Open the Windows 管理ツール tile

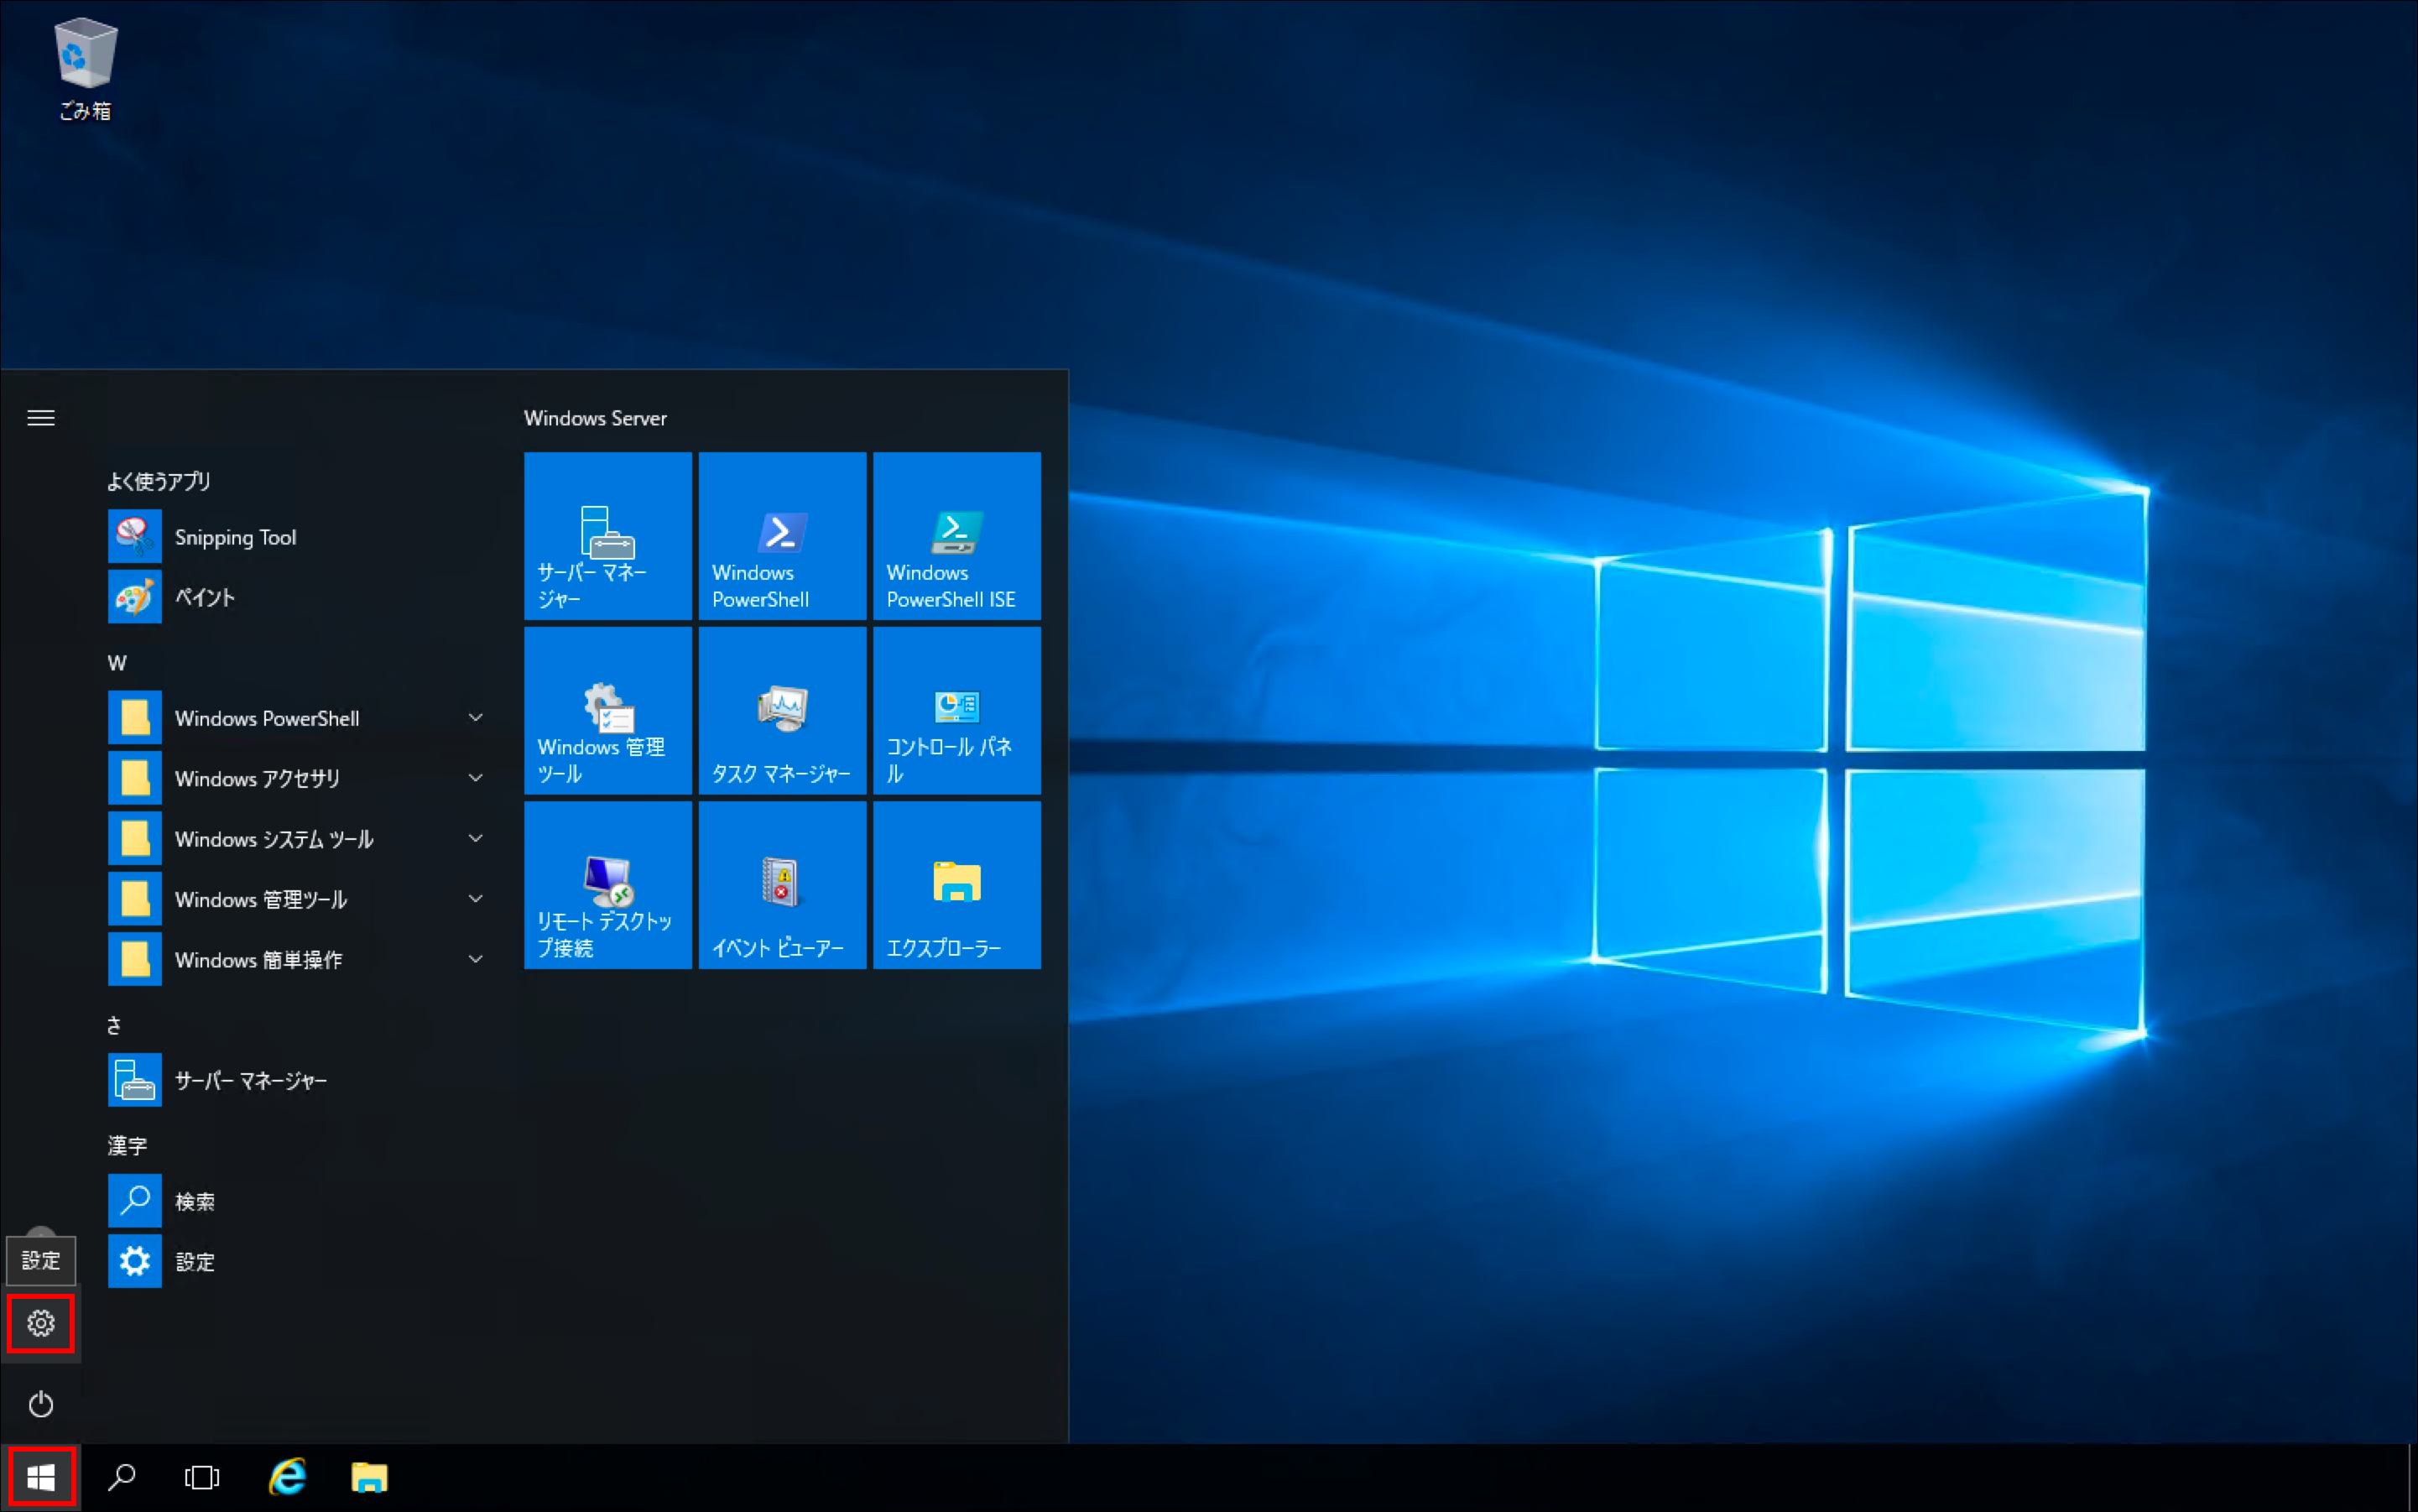[608, 711]
